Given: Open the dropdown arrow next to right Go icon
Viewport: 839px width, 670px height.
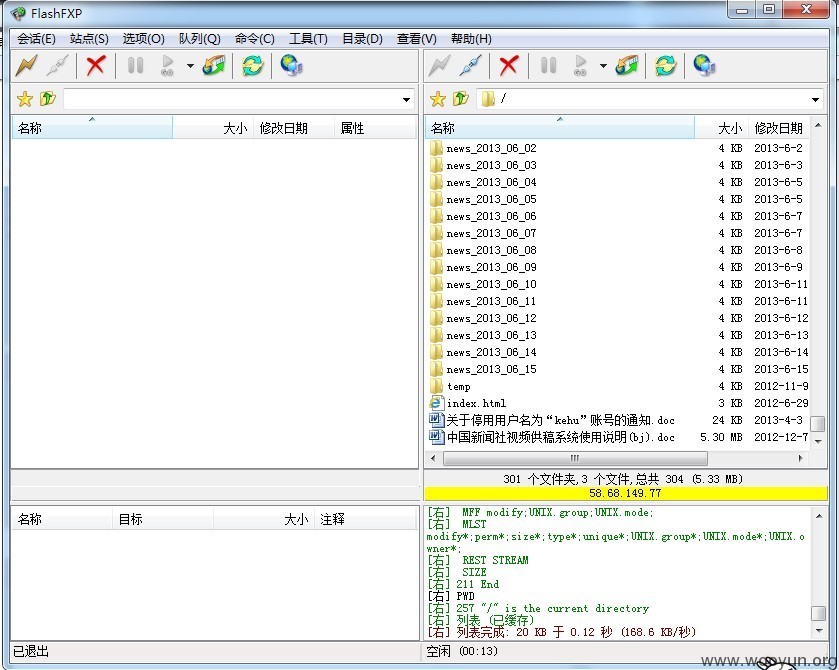Looking at the screenshot, I should 604,66.
